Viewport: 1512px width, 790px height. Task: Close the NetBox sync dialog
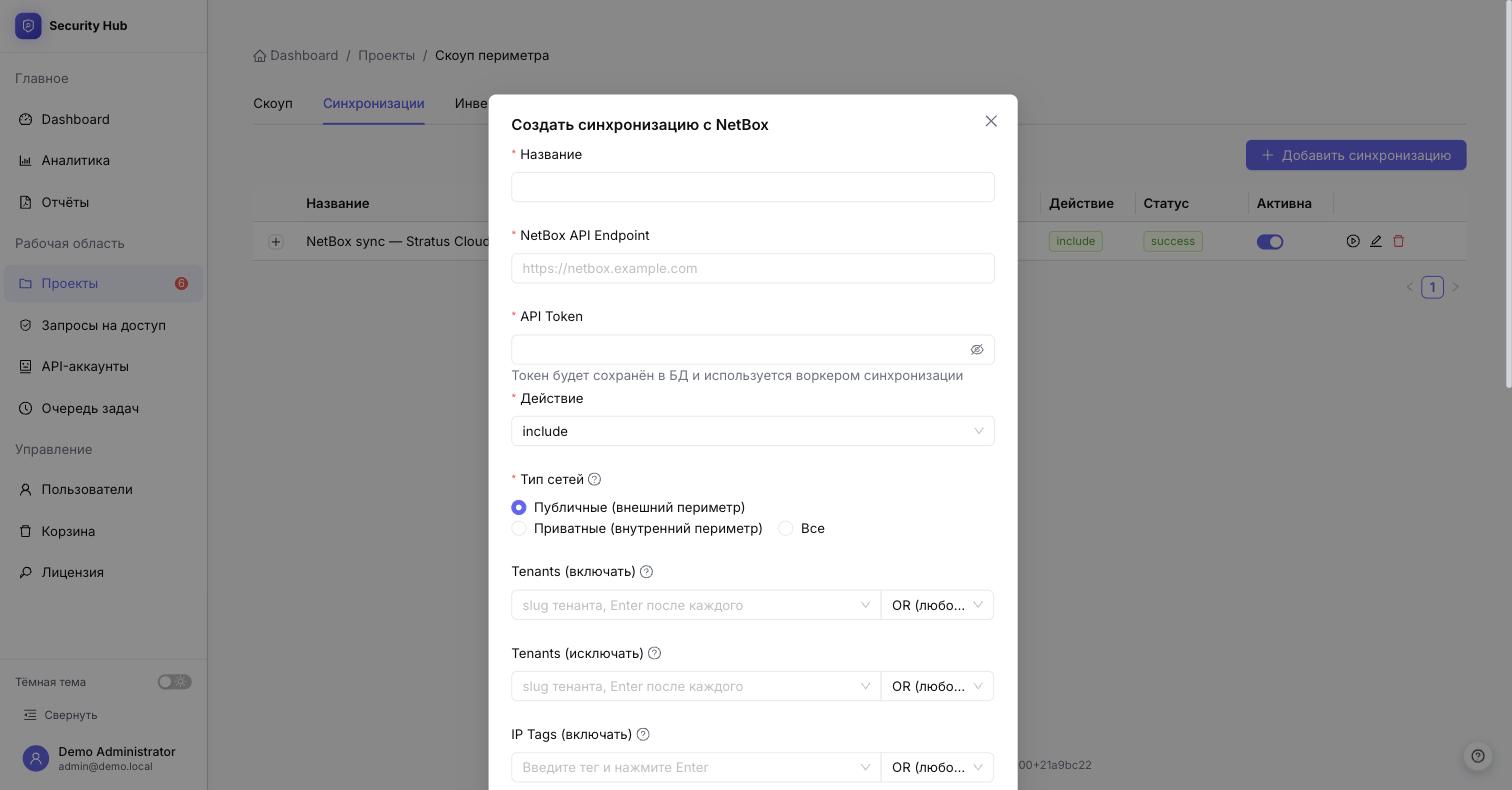(x=991, y=121)
